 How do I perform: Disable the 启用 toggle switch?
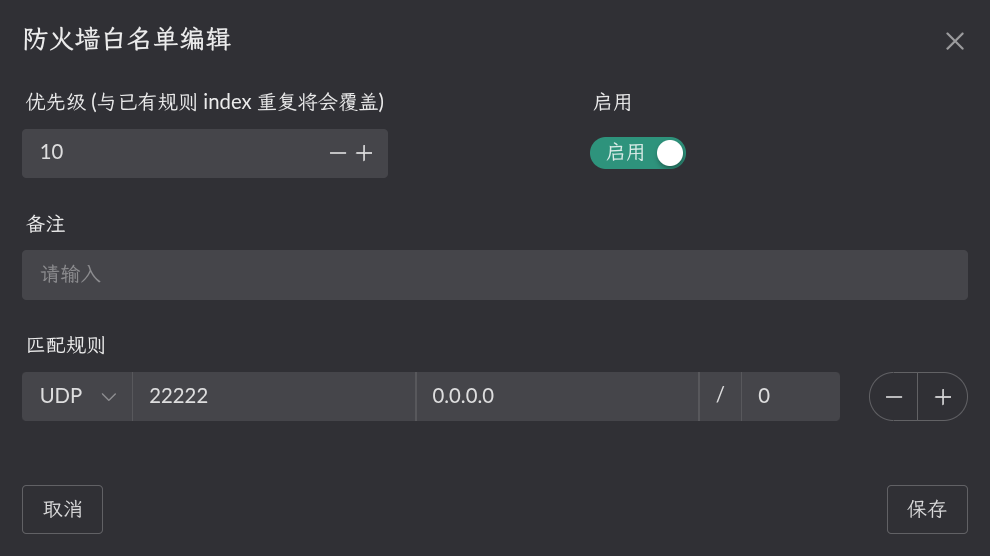[638, 153]
